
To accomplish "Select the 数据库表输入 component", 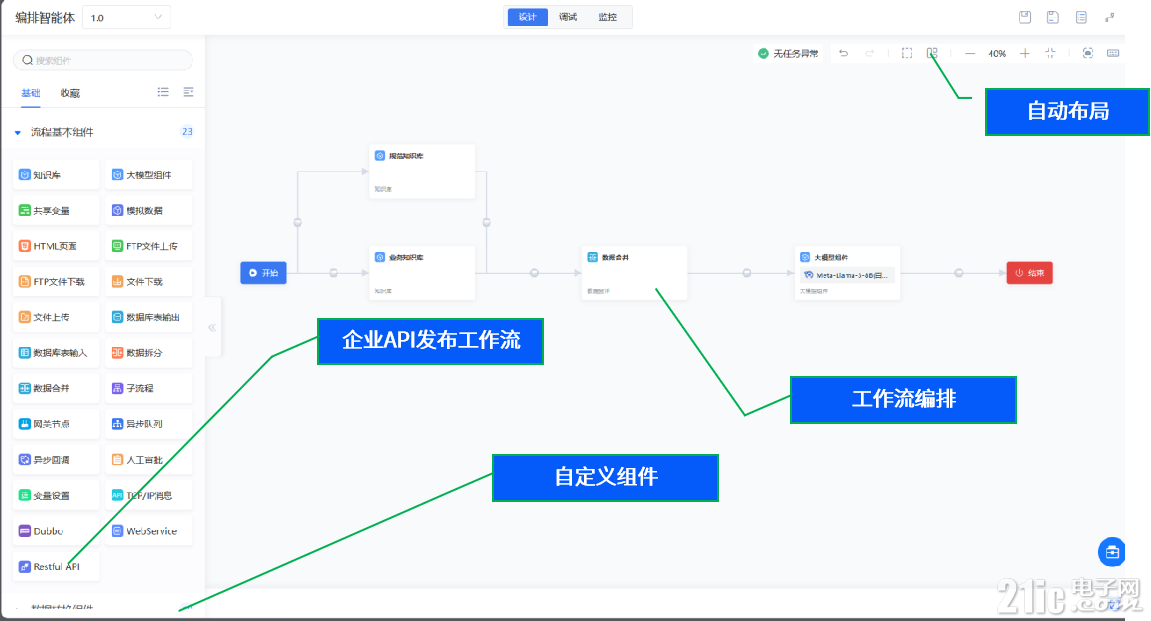I will [x=56, y=352].
